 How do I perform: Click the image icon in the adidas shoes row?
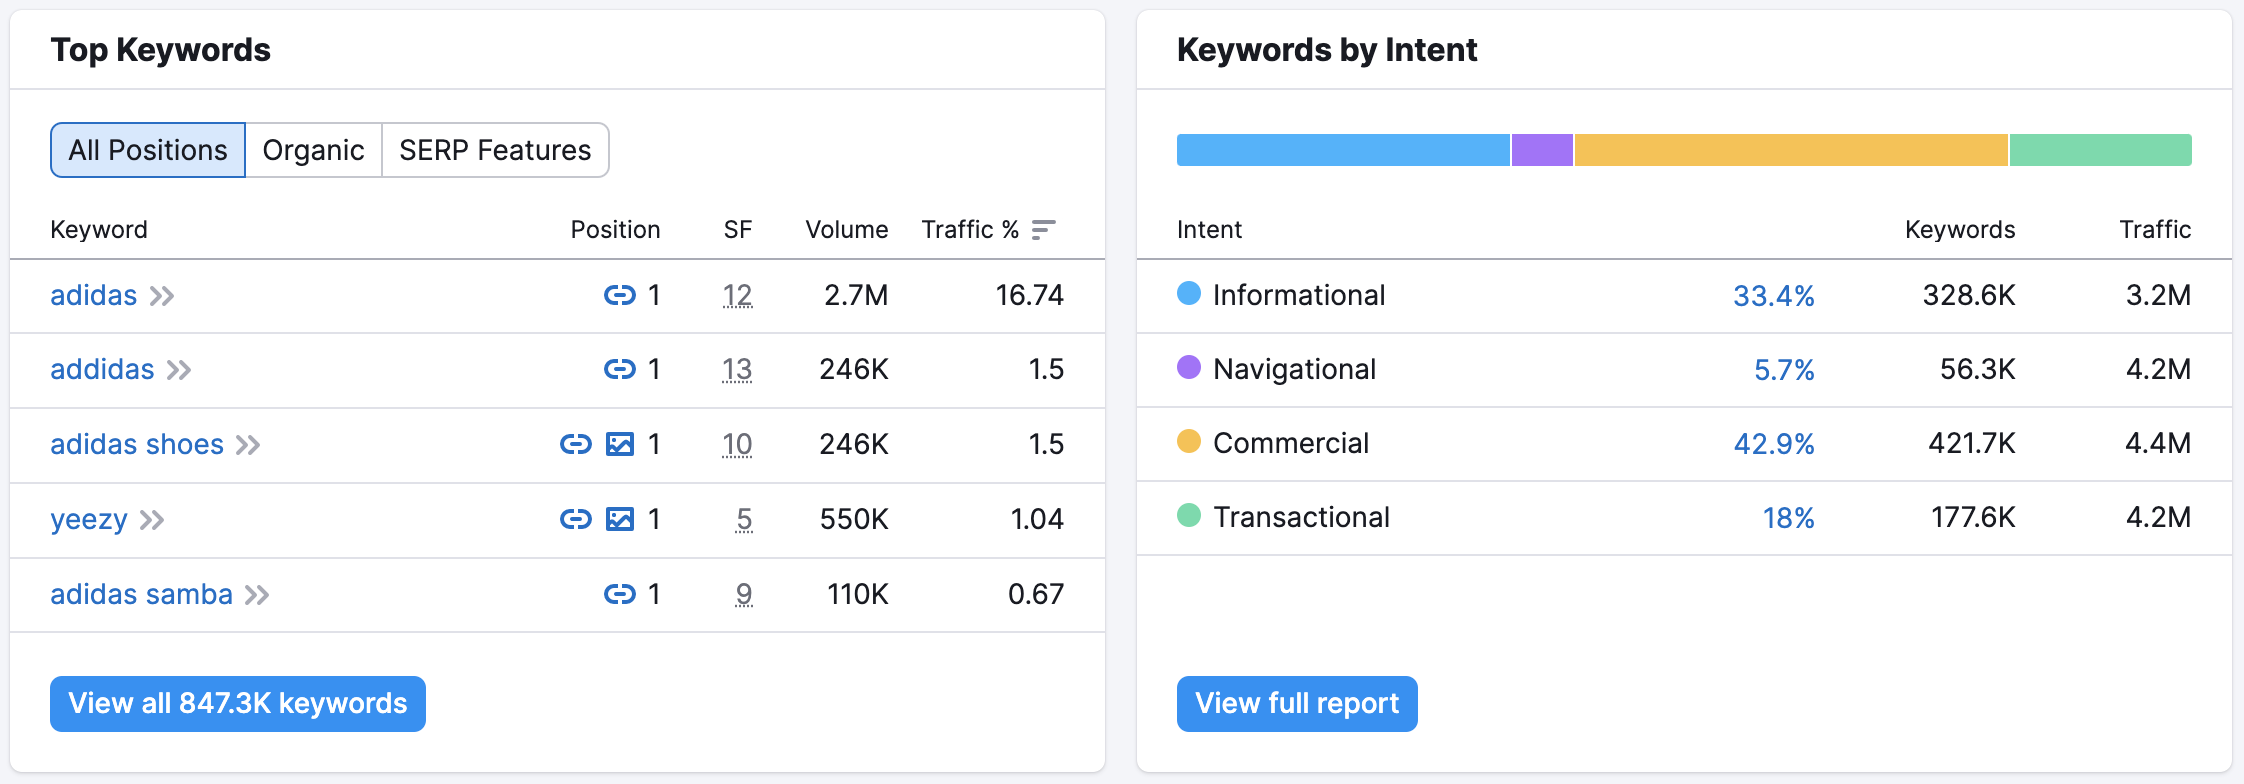pyautogui.click(x=620, y=444)
